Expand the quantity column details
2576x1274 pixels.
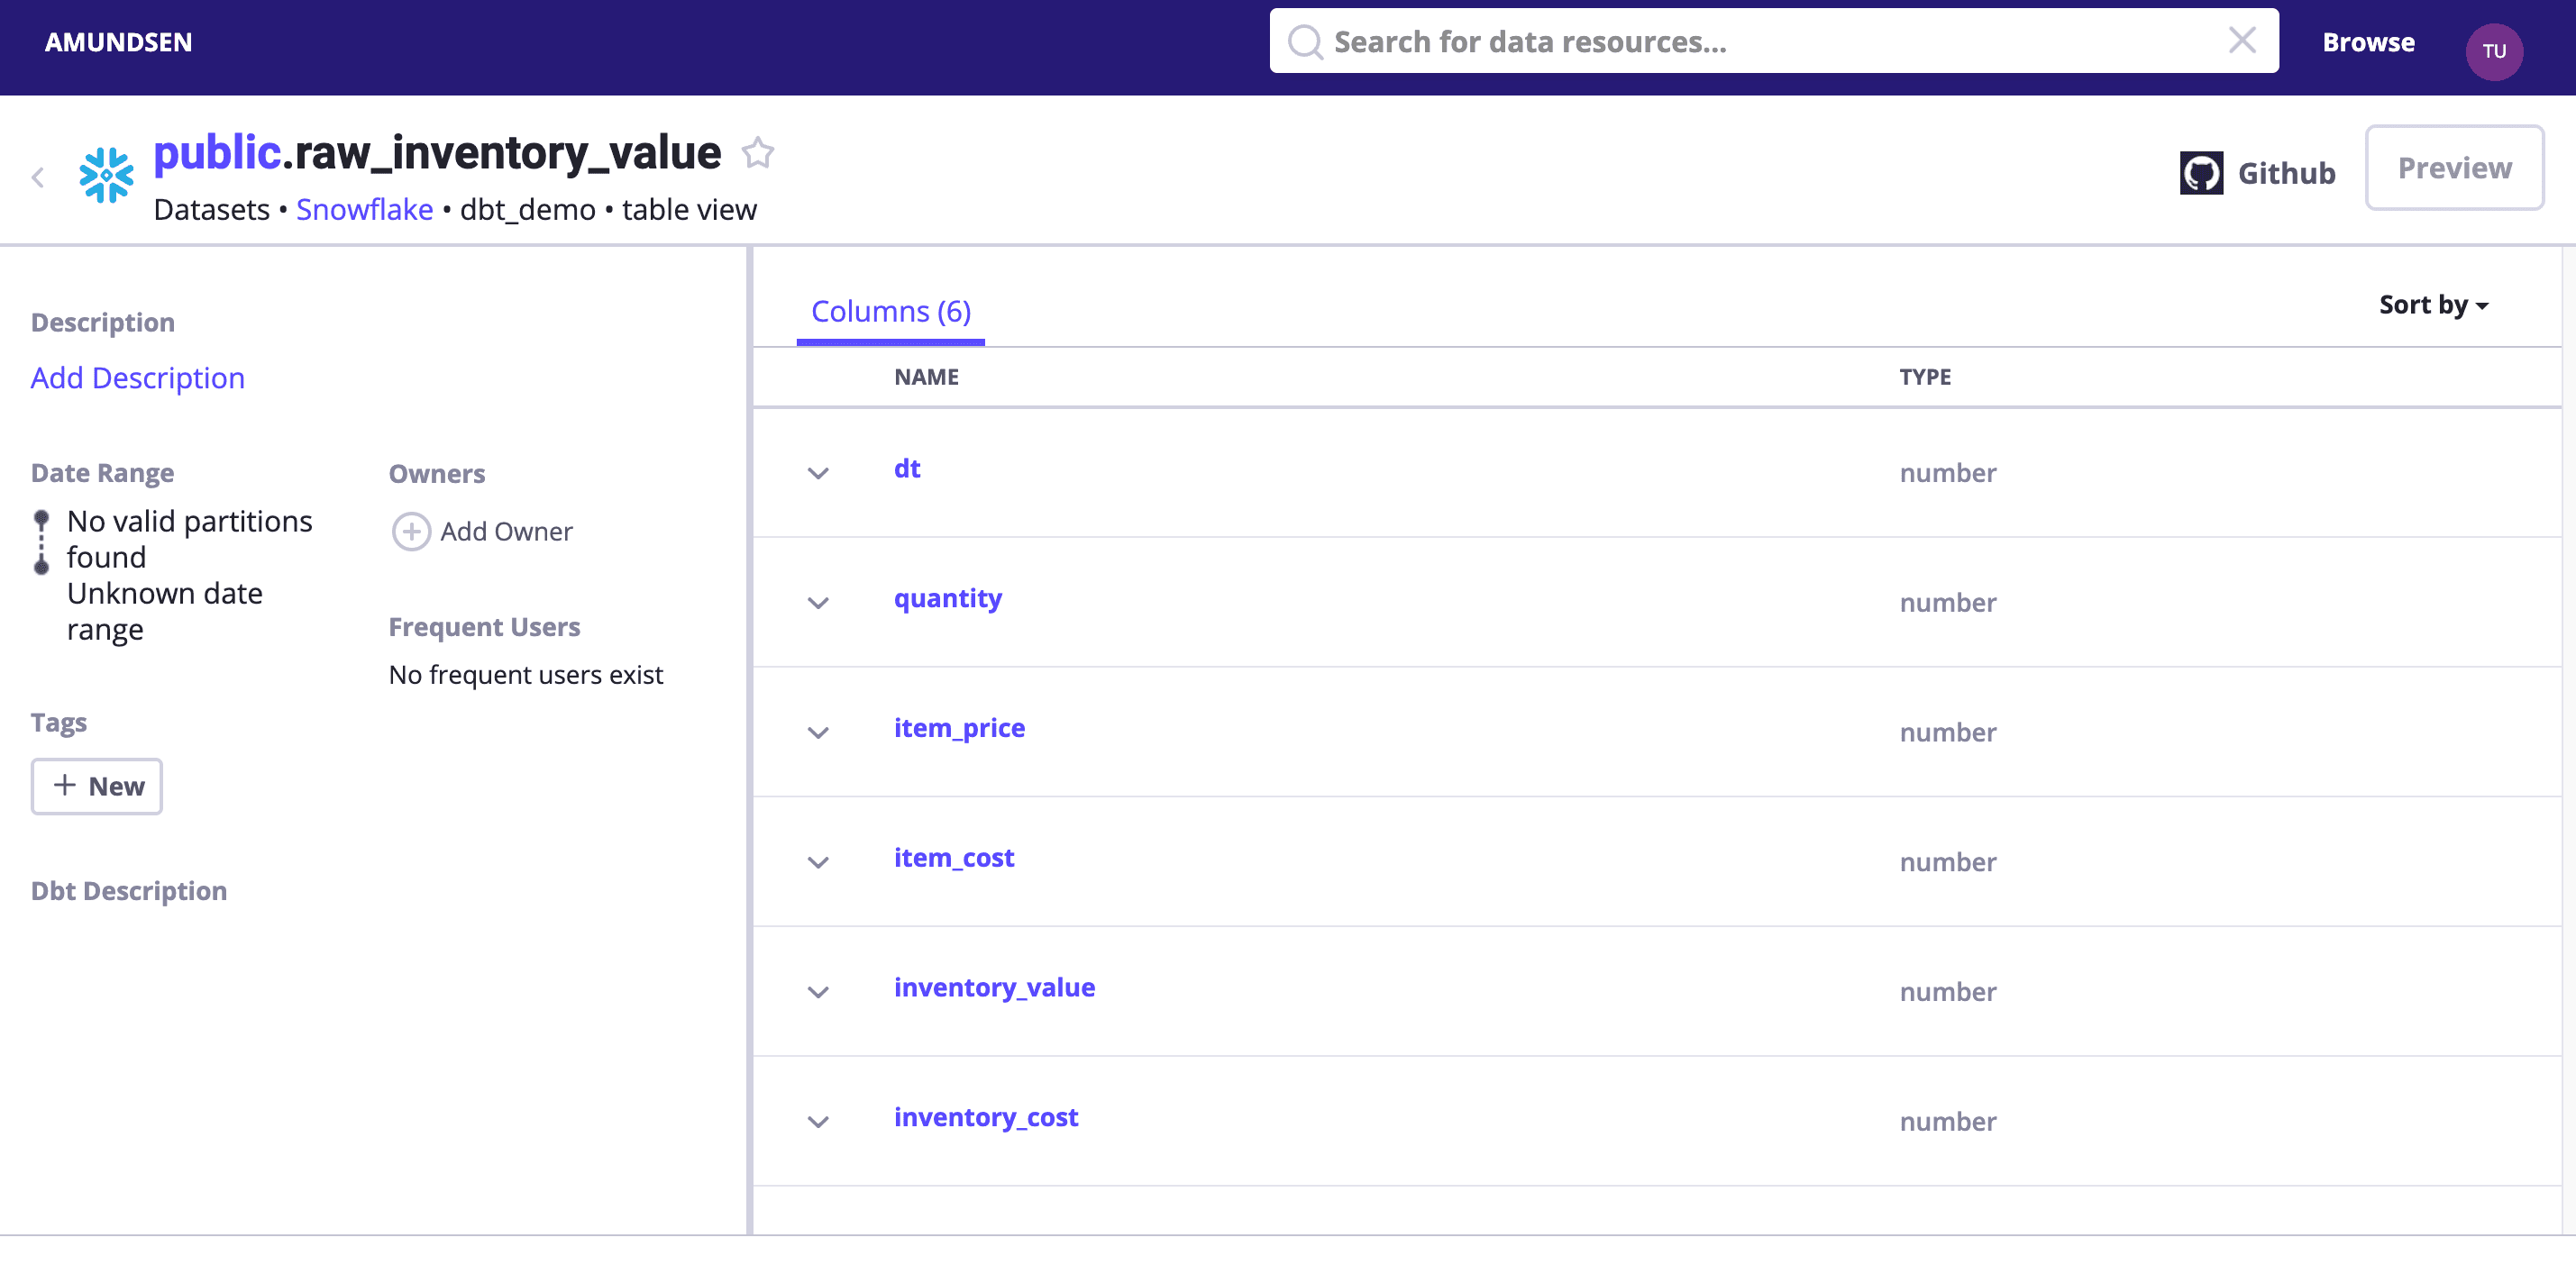pos(818,603)
